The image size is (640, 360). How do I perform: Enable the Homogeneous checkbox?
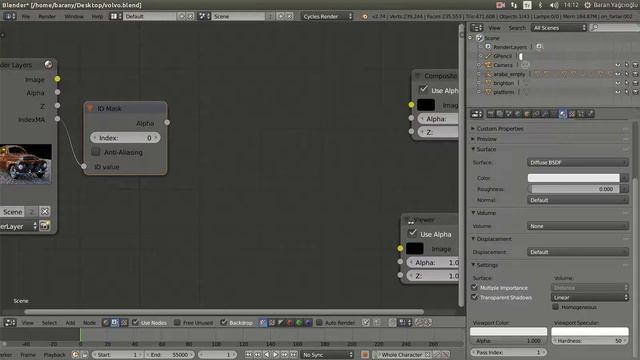pyautogui.click(x=556, y=307)
